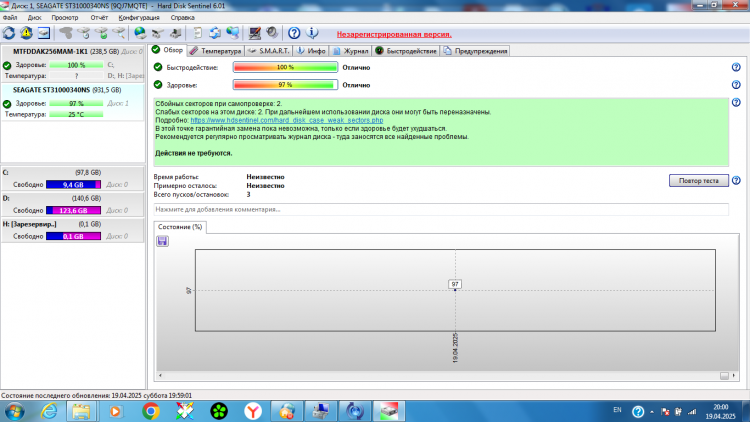
Task: Click the chart scrollbar left arrow
Action: pyautogui.click(x=160, y=376)
